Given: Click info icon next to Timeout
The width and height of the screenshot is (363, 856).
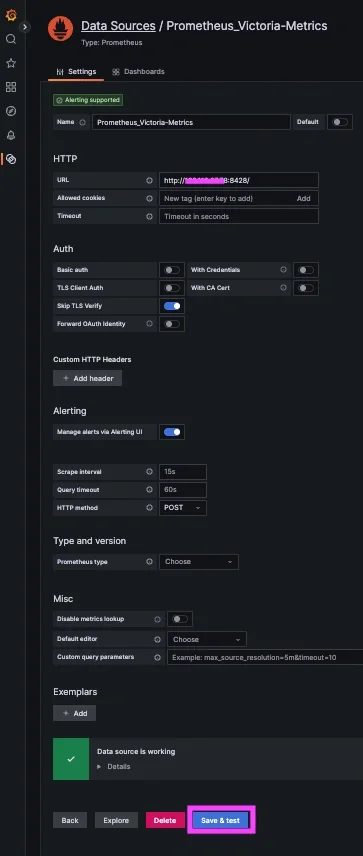Looking at the screenshot, I should [150, 216].
